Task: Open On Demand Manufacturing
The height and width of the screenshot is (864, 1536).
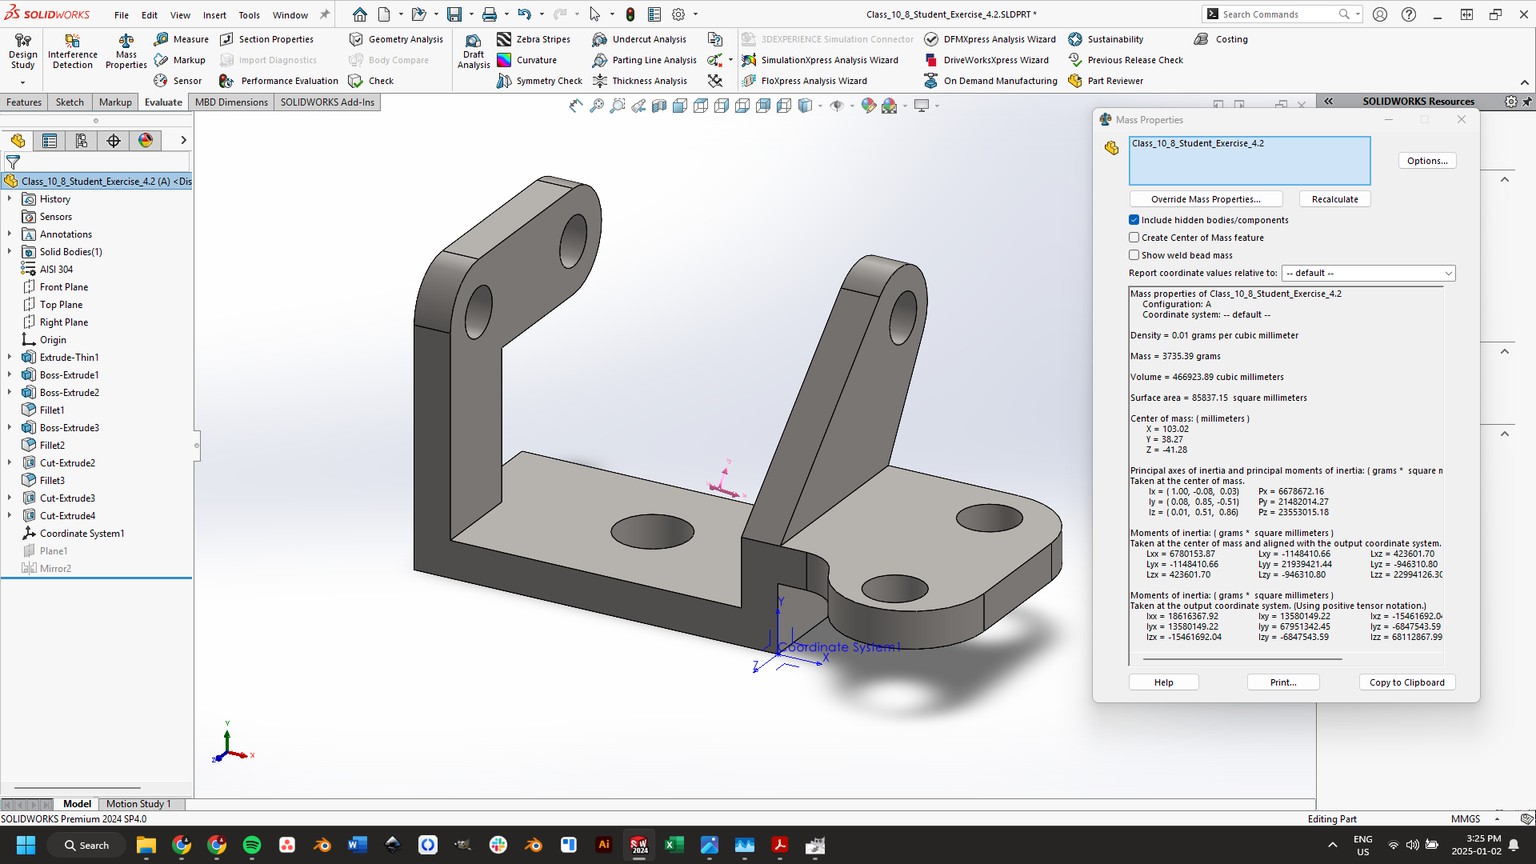Action: click(990, 81)
